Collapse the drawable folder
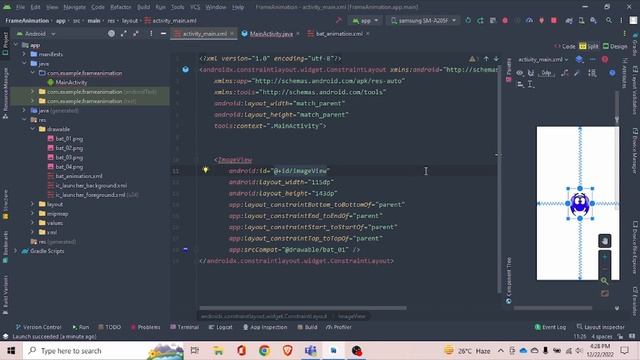 (33, 129)
